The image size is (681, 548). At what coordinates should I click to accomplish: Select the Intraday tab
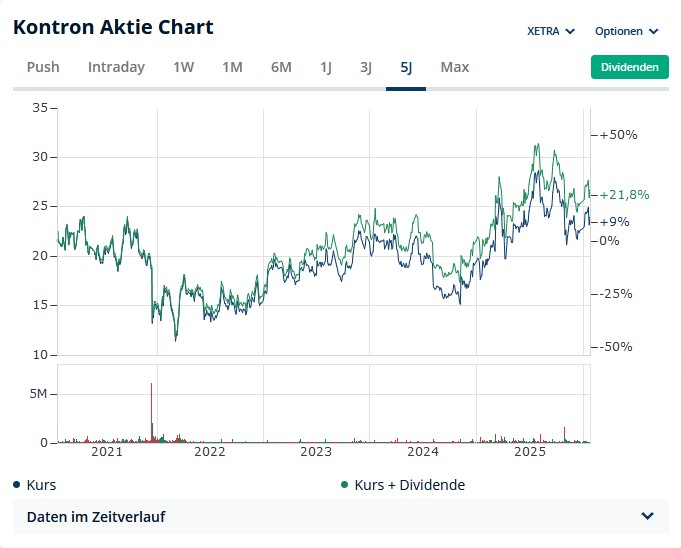[x=116, y=67]
